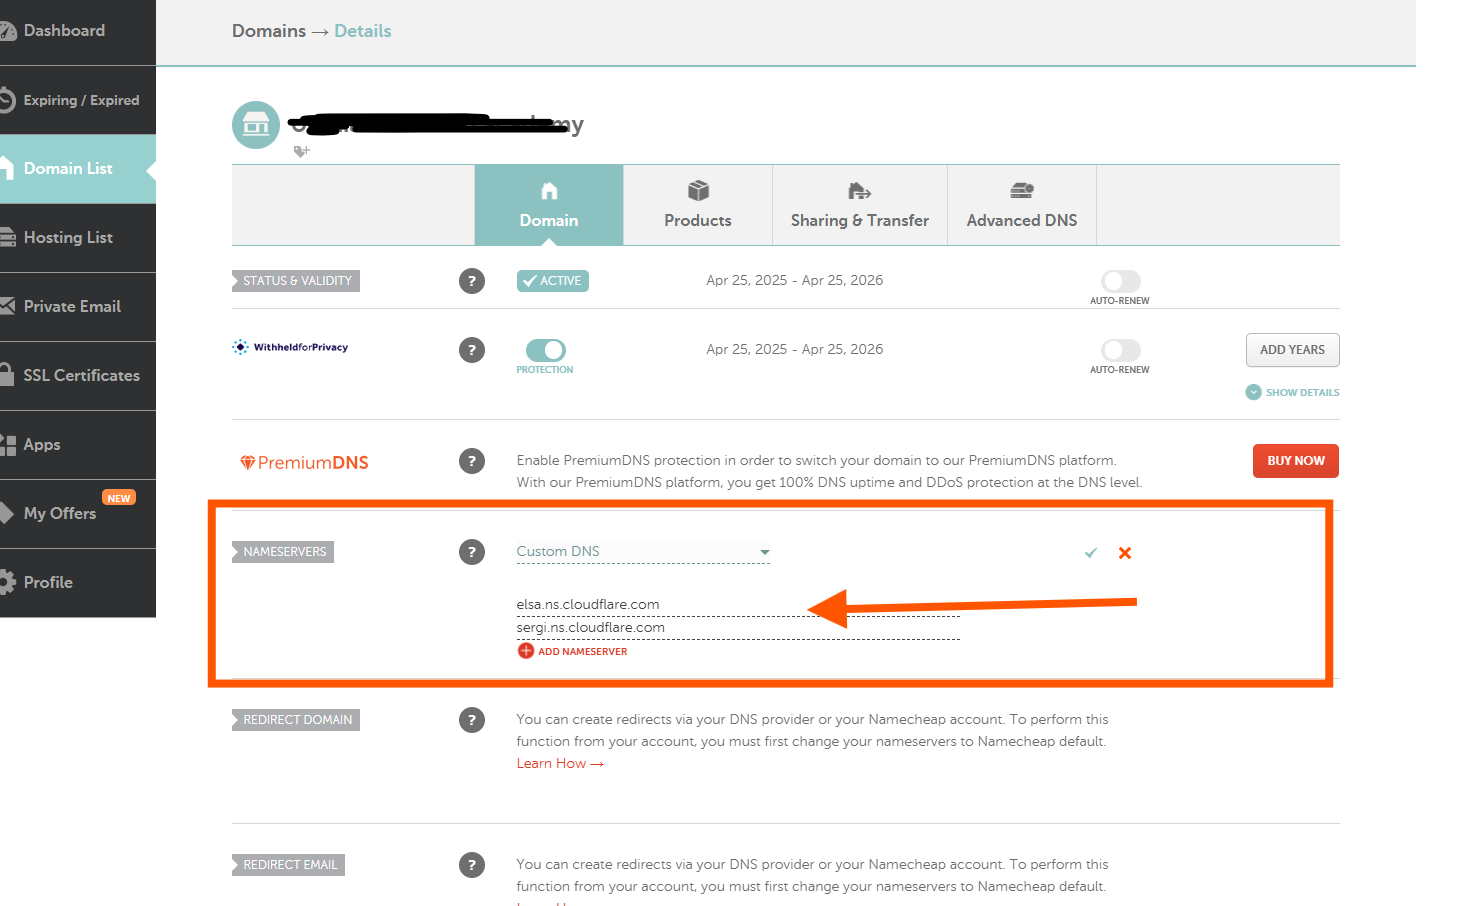
Task: Switch to the Domain tab
Action: click(549, 205)
